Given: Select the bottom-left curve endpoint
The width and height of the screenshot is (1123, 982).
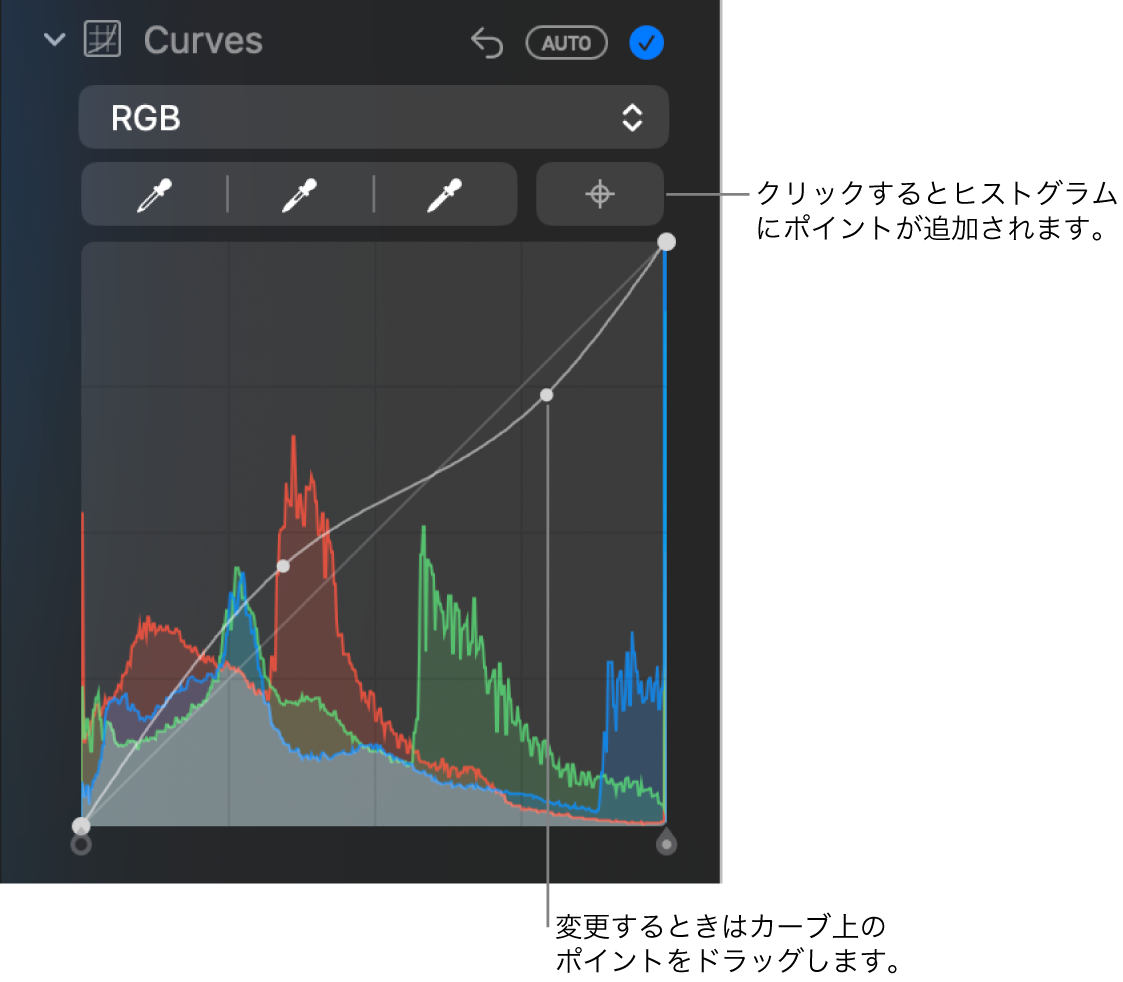Looking at the screenshot, I should 81,826.
